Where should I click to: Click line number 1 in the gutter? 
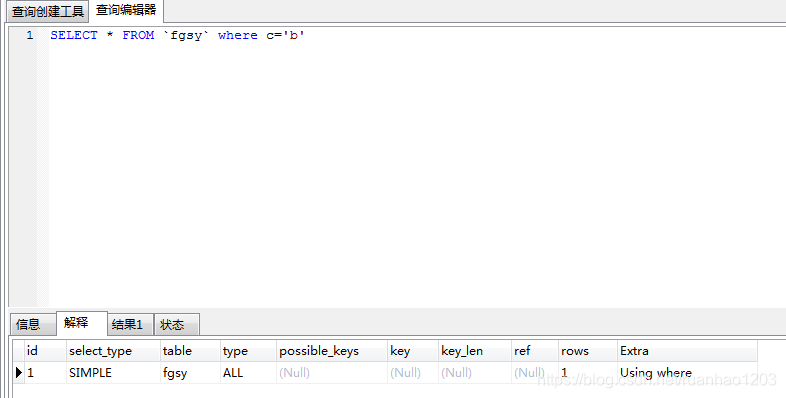click(x=30, y=35)
